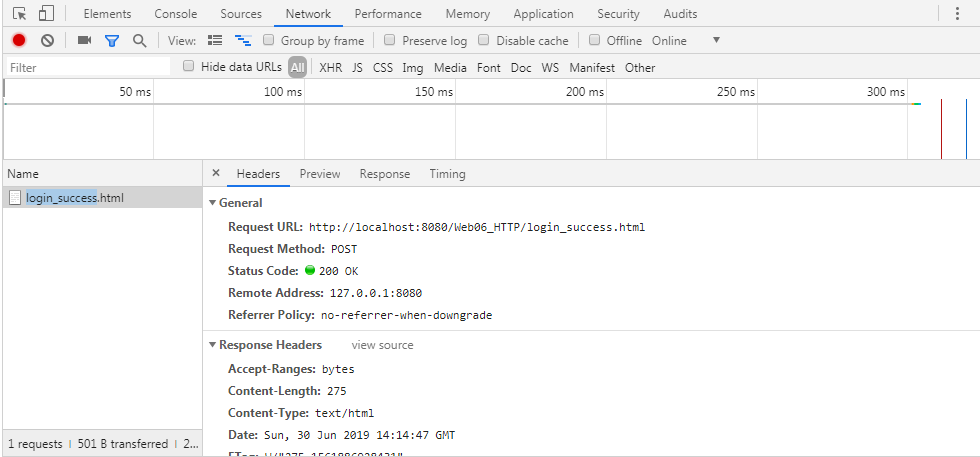This screenshot has width=980, height=457.
Task: Click the Request URL value text
Action: click(x=477, y=227)
